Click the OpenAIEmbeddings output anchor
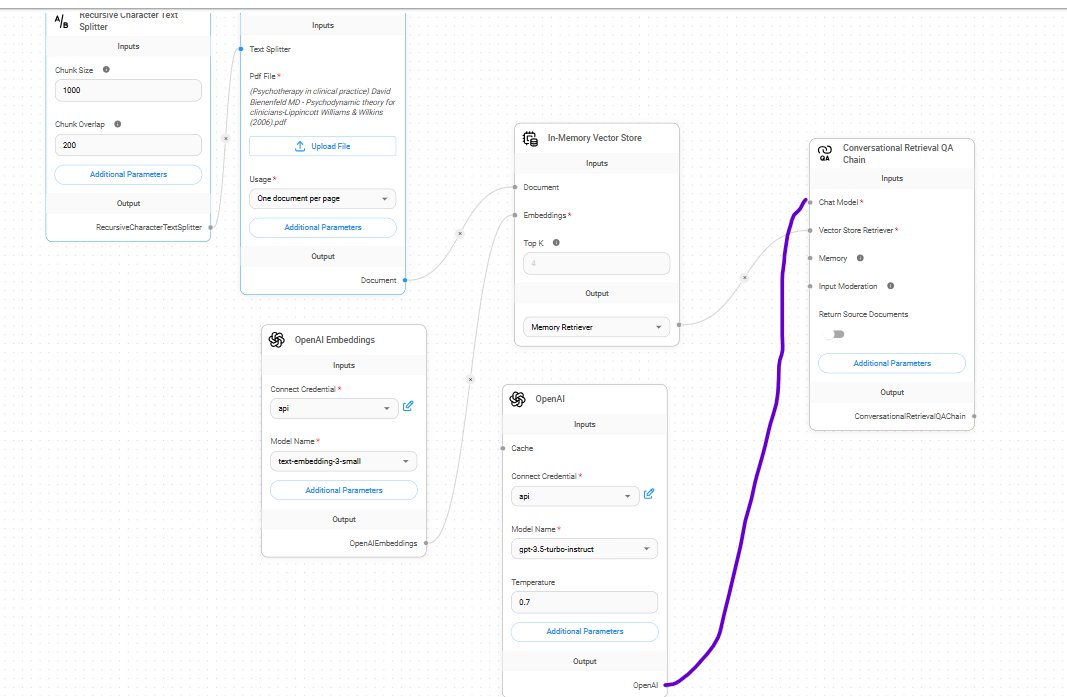 (426, 543)
